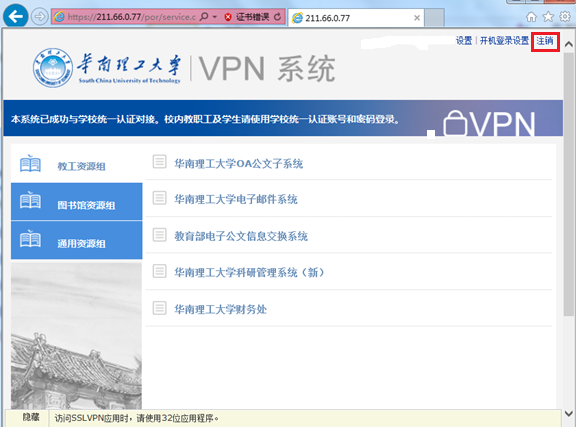Click the refresh icon in address bar
The width and height of the screenshot is (578, 431).
(278, 17)
